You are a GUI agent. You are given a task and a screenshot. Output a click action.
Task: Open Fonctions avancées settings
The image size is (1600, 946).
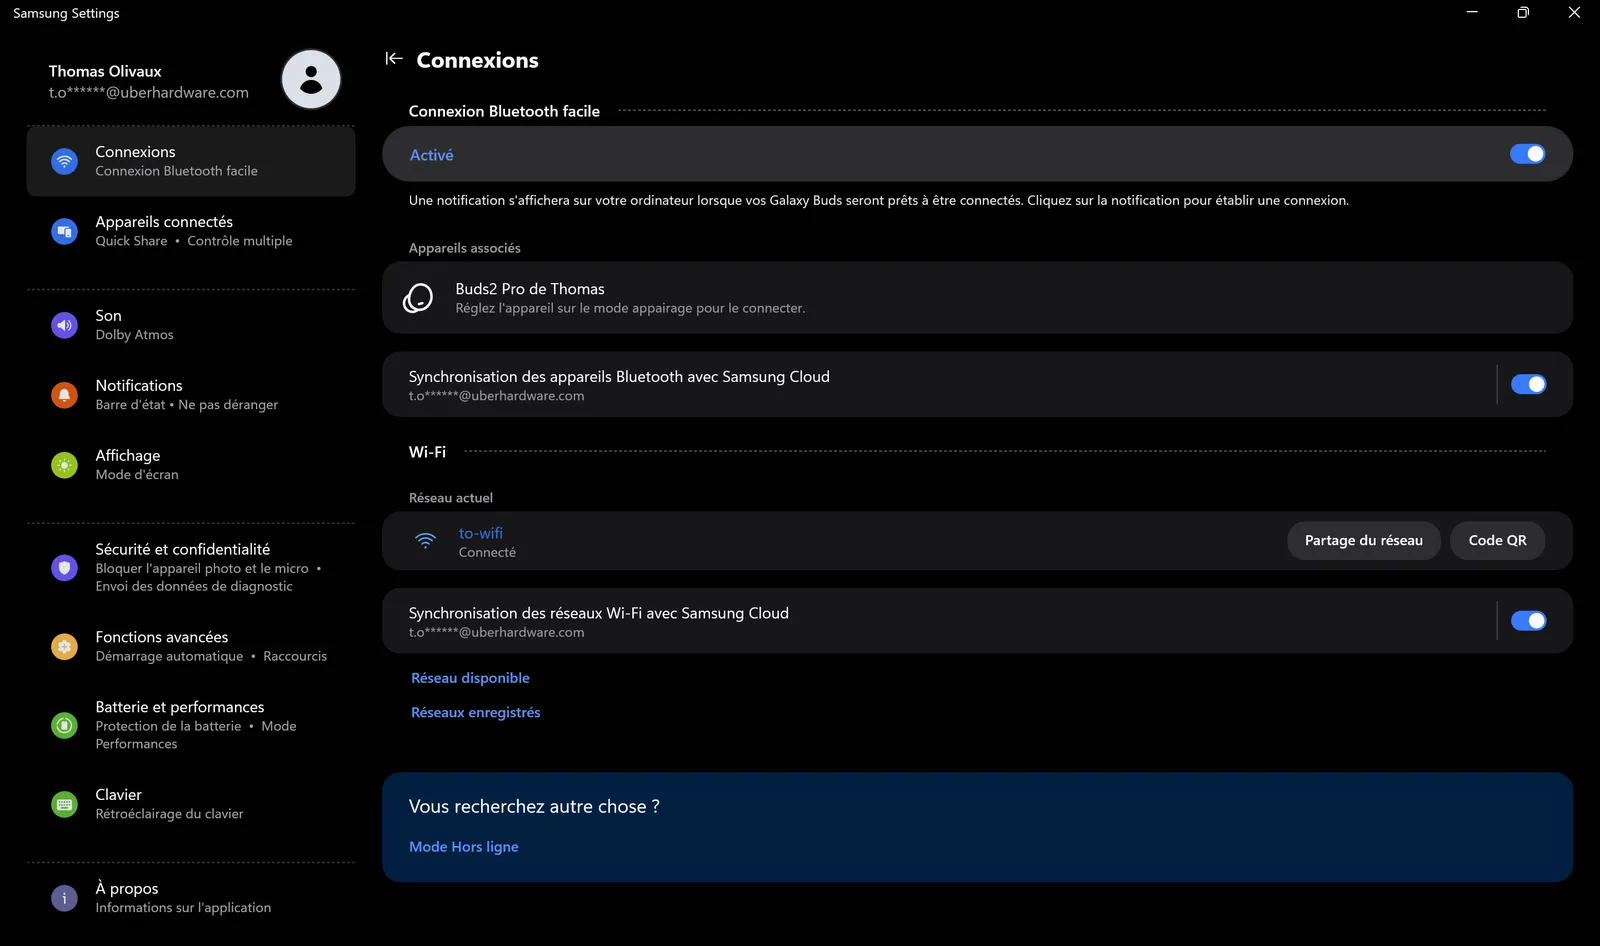tap(191, 646)
